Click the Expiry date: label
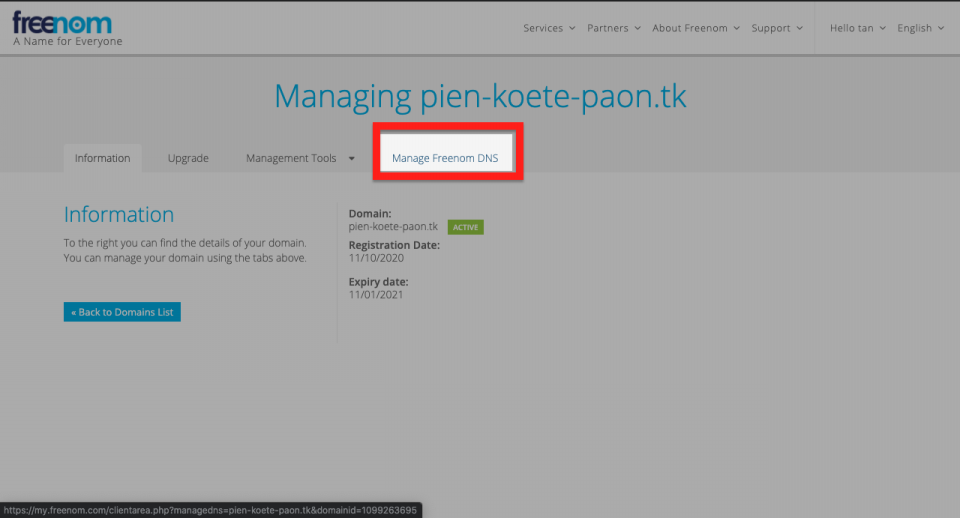The width and height of the screenshot is (960, 518). click(378, 282)
